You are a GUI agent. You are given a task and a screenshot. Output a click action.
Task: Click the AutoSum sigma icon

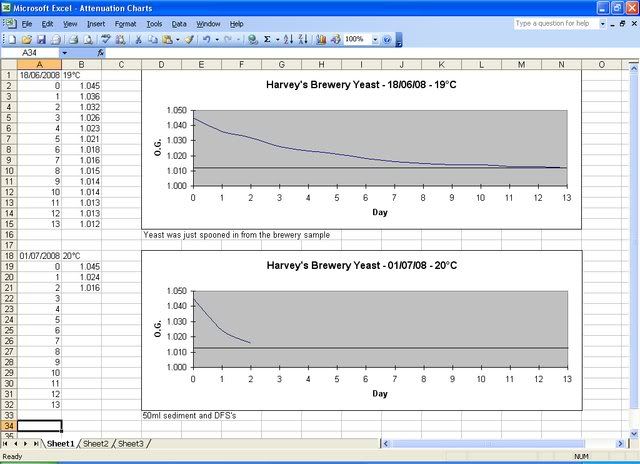point(267,40)
